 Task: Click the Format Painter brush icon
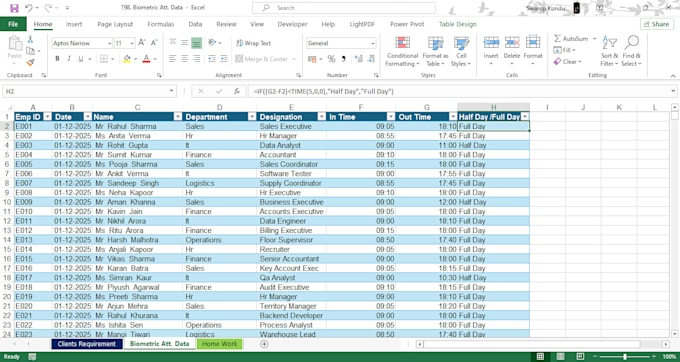tap(30, 62)
